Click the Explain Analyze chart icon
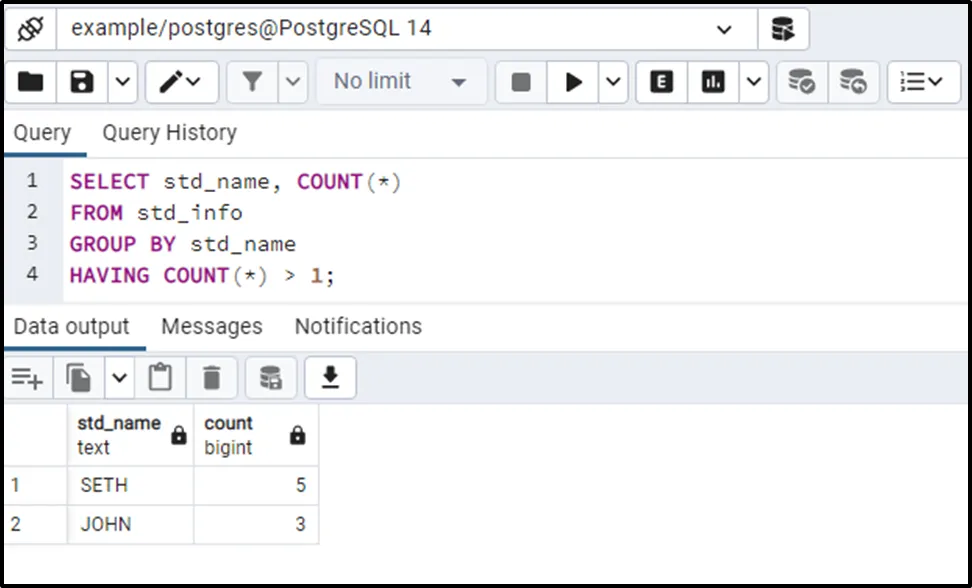Viewport: 972px width, 588px height. [713, 82]
